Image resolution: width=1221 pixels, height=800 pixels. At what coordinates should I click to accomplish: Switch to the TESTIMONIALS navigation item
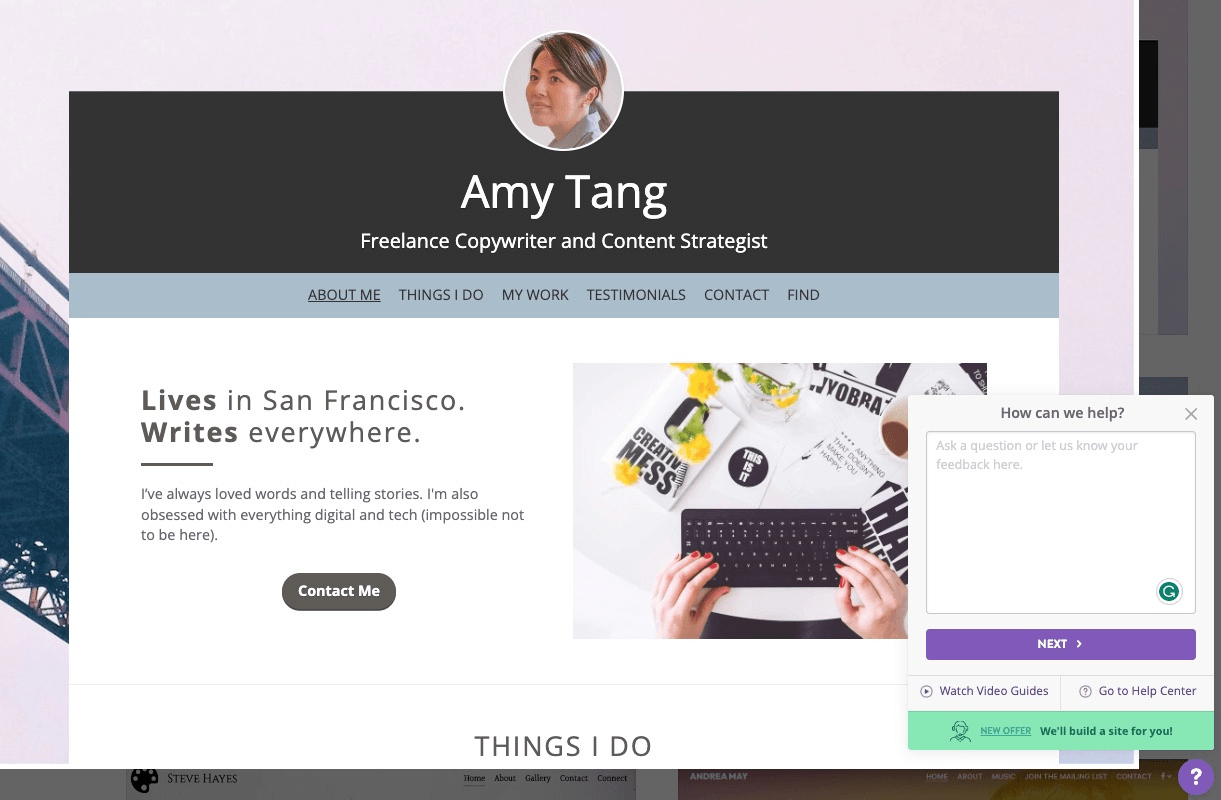pyautogui.click(x=636, y=295)
